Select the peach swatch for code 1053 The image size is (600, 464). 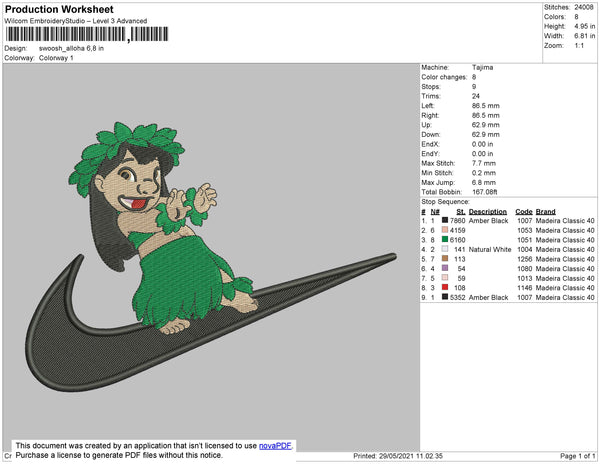(445, 230)
